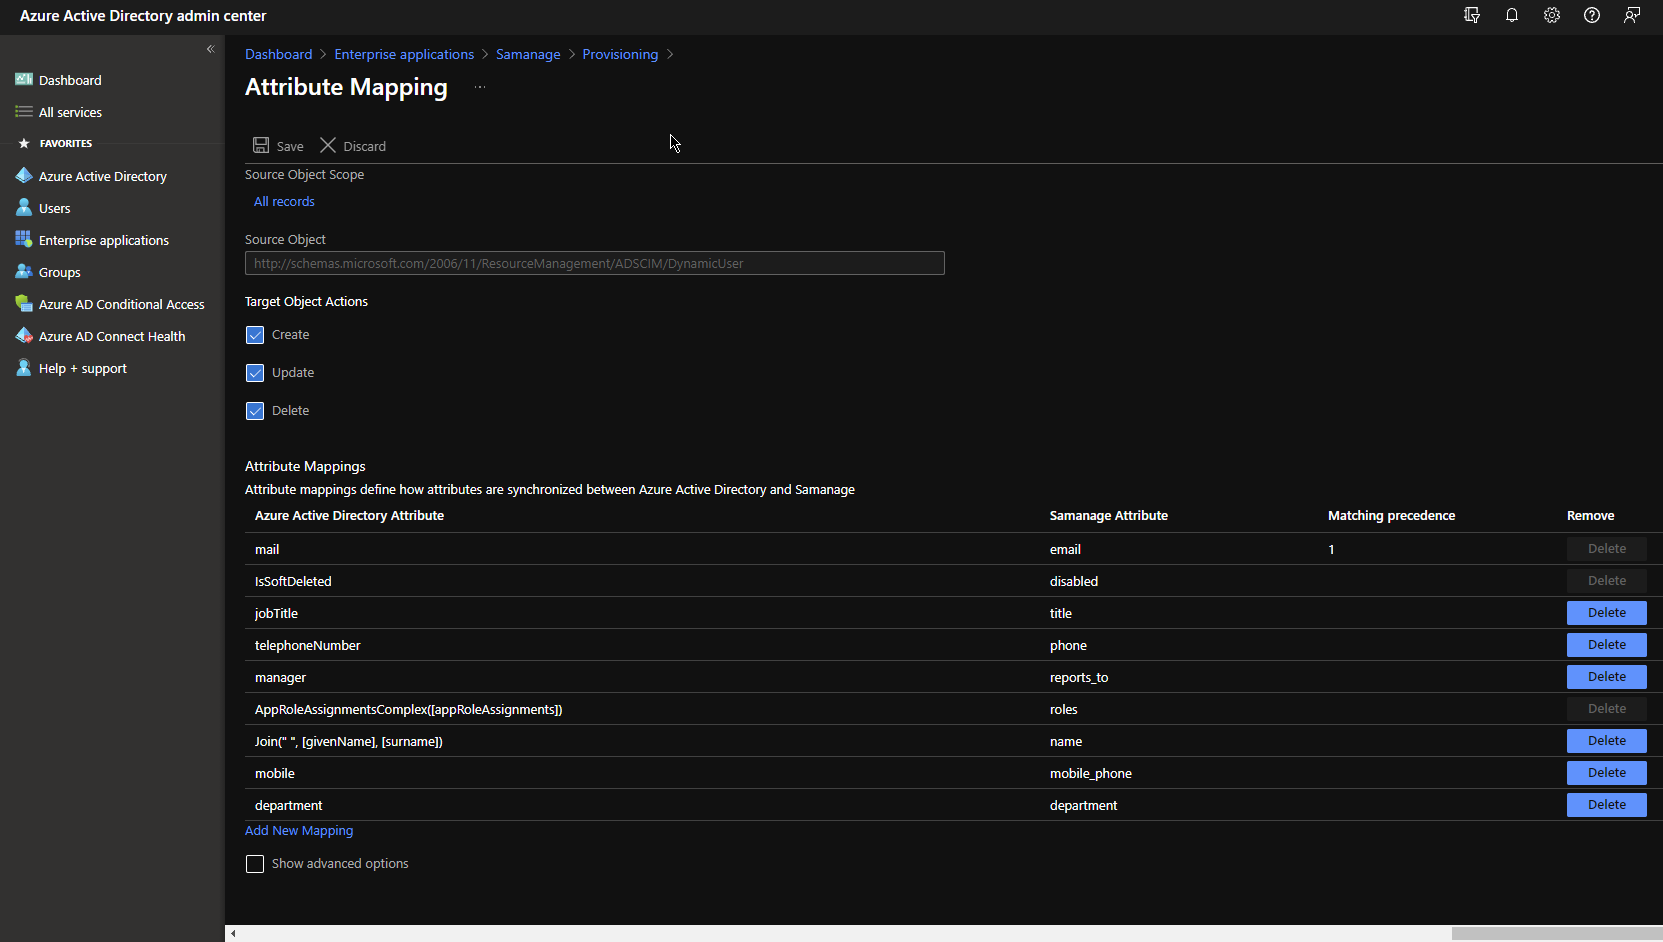1663x942 pixels.
Task: Click the horizontal scrollbar thumb
Action: point(1557,933)
